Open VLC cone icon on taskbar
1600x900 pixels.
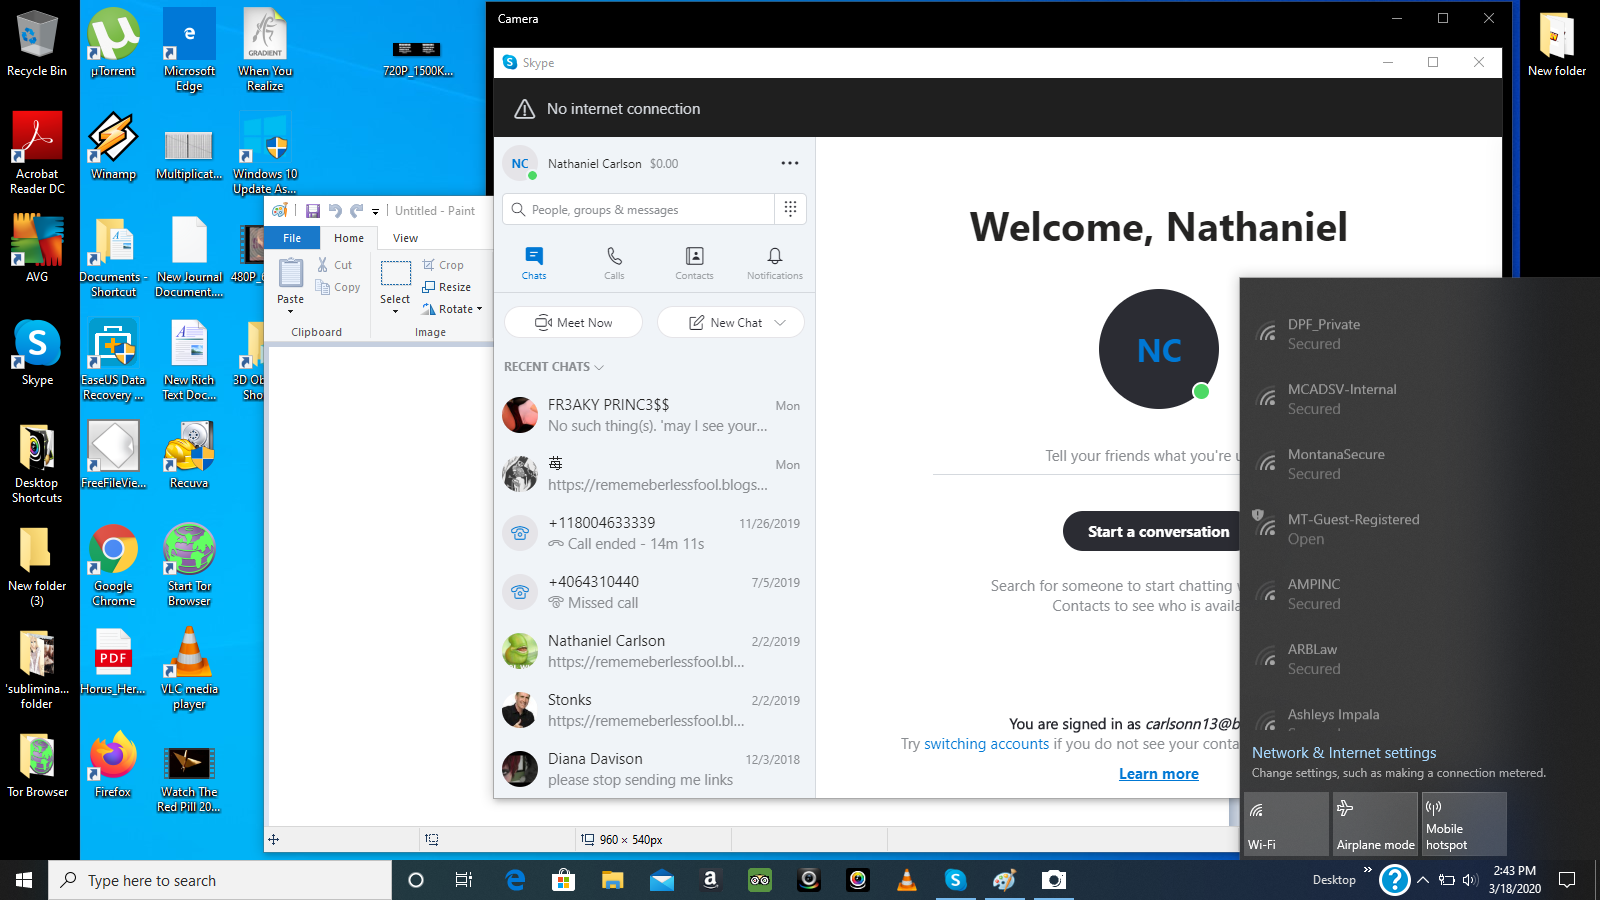(907, 880)
